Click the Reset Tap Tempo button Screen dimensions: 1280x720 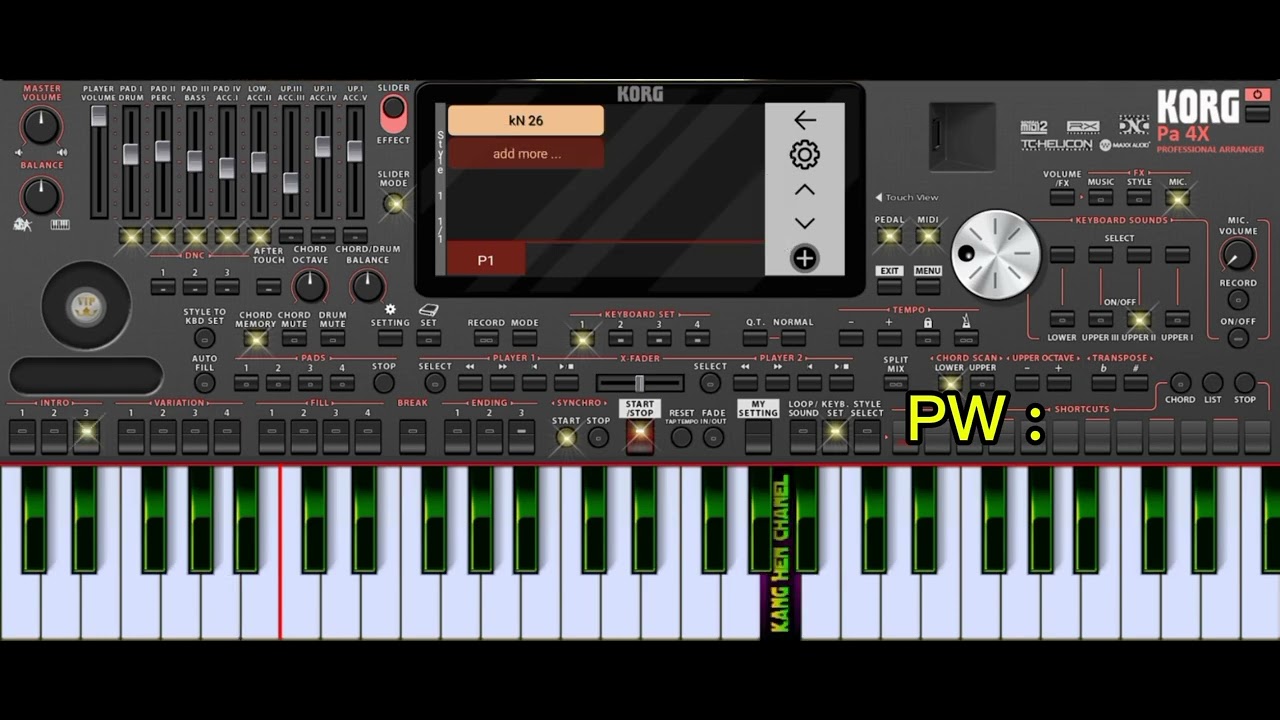click(x=681, y=437)
